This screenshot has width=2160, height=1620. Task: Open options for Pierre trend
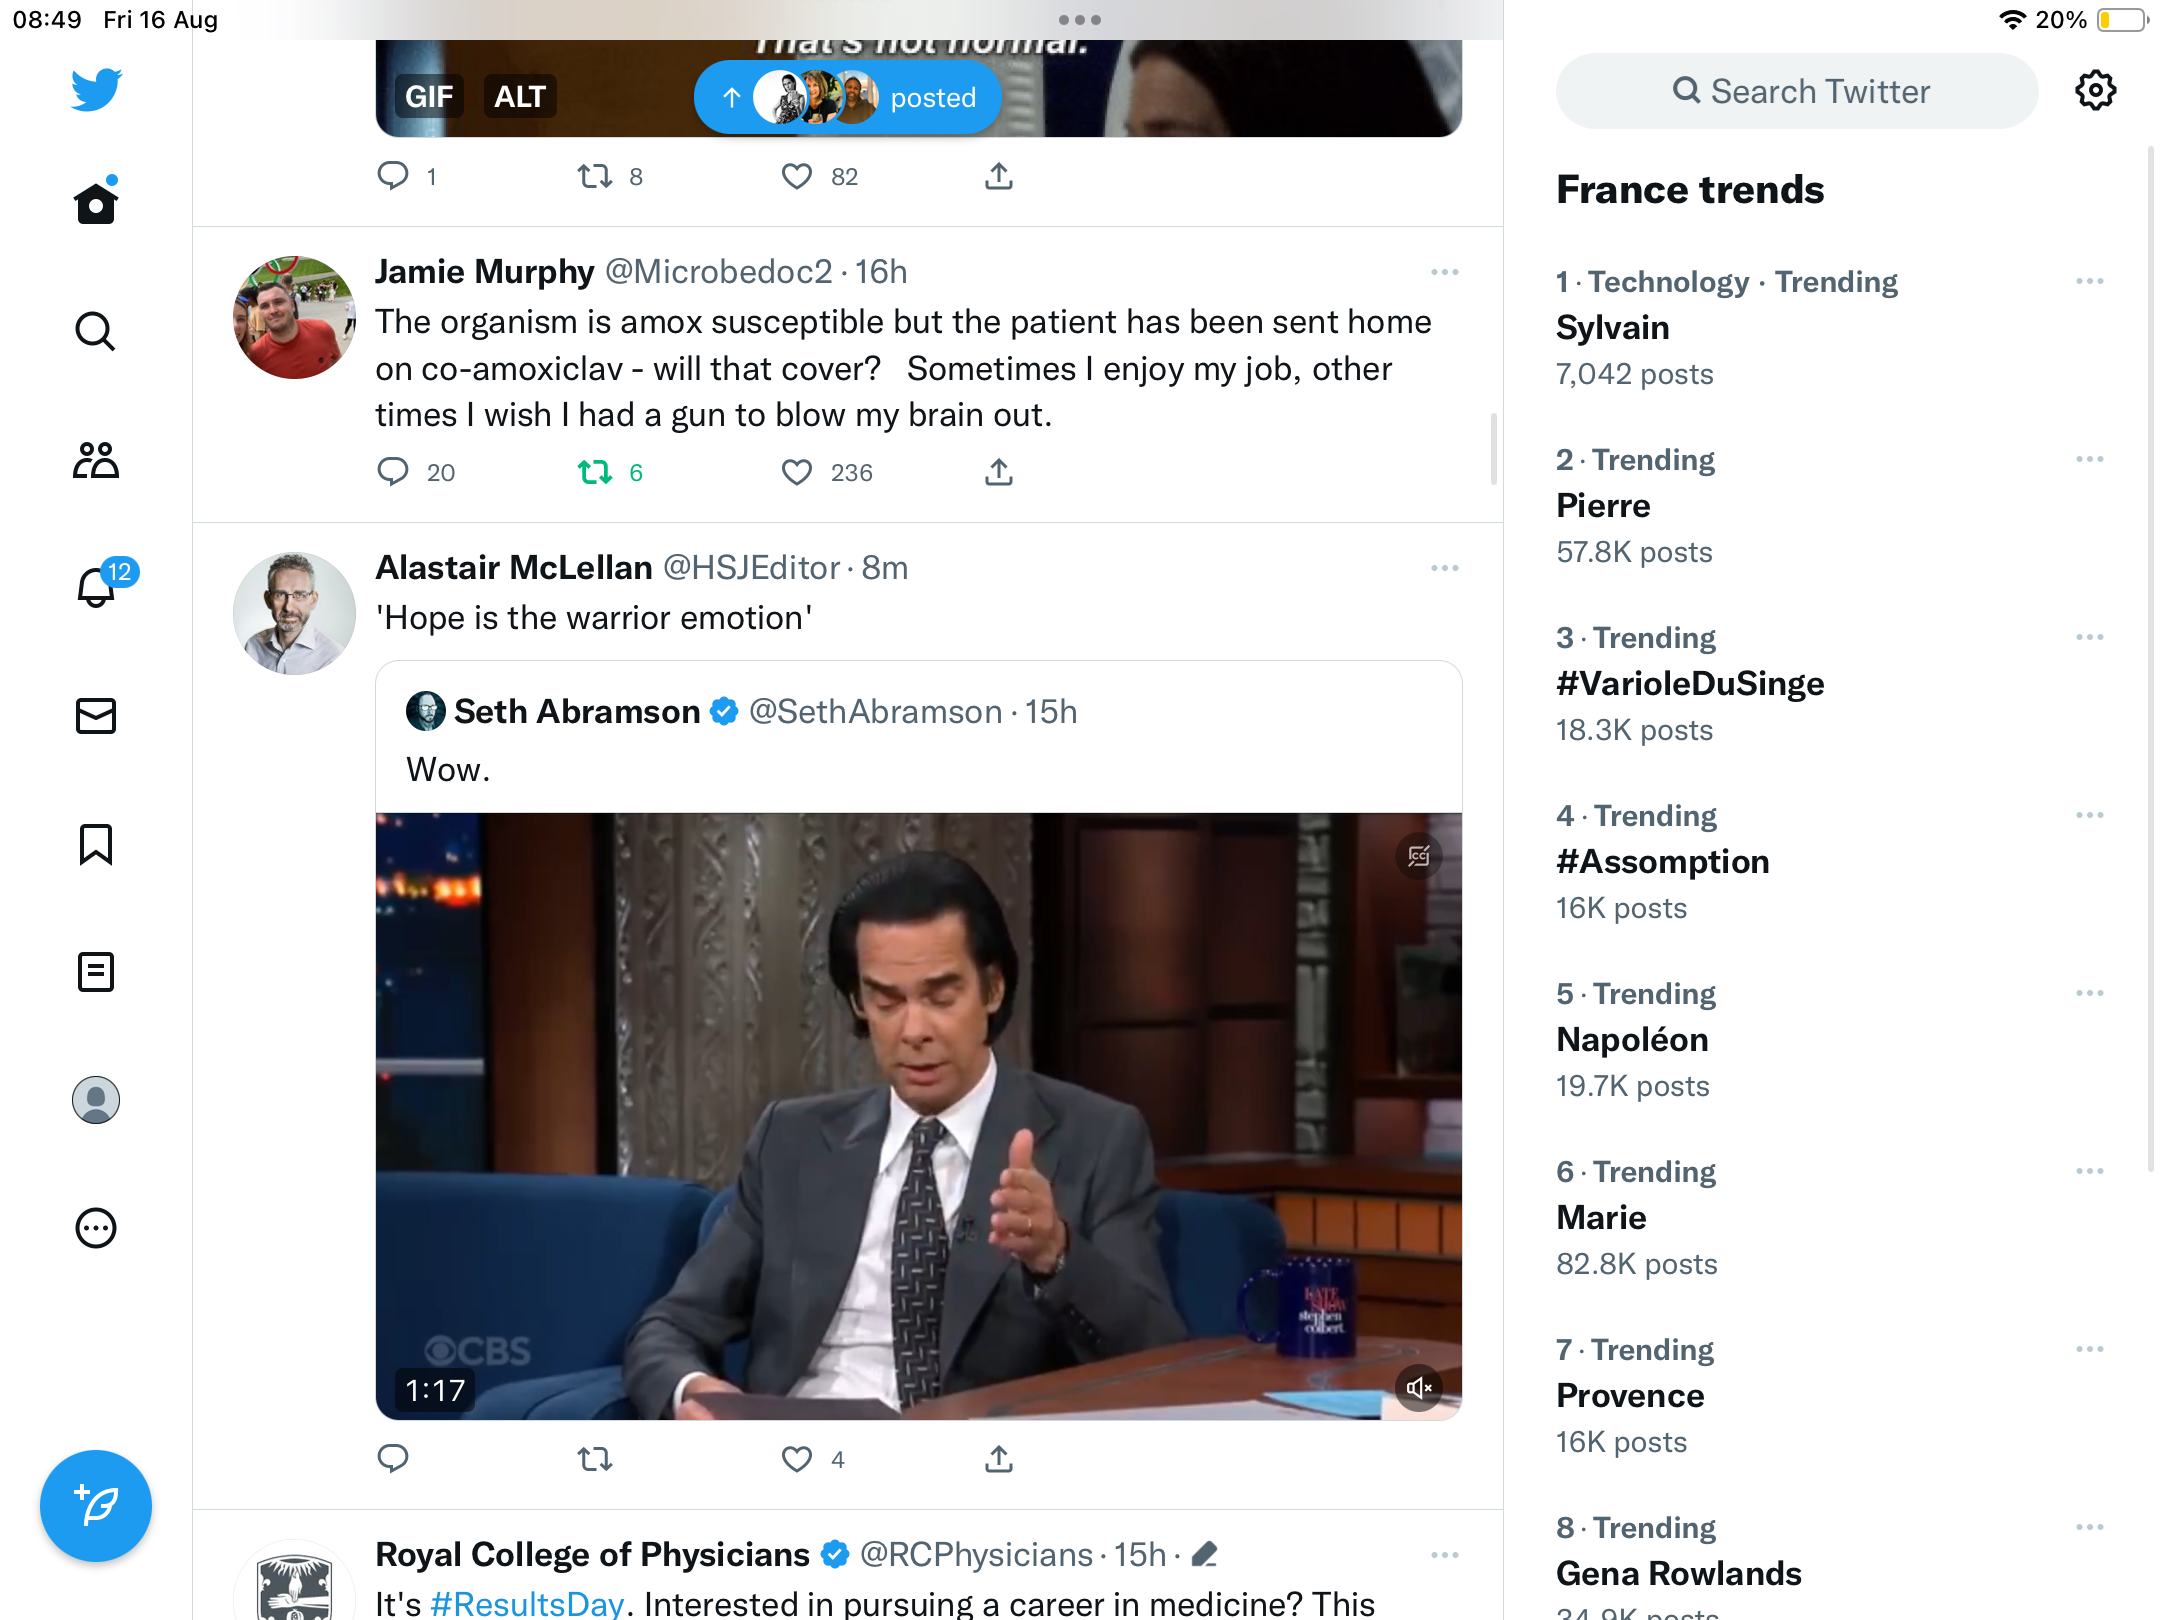tap(2090, 460)
